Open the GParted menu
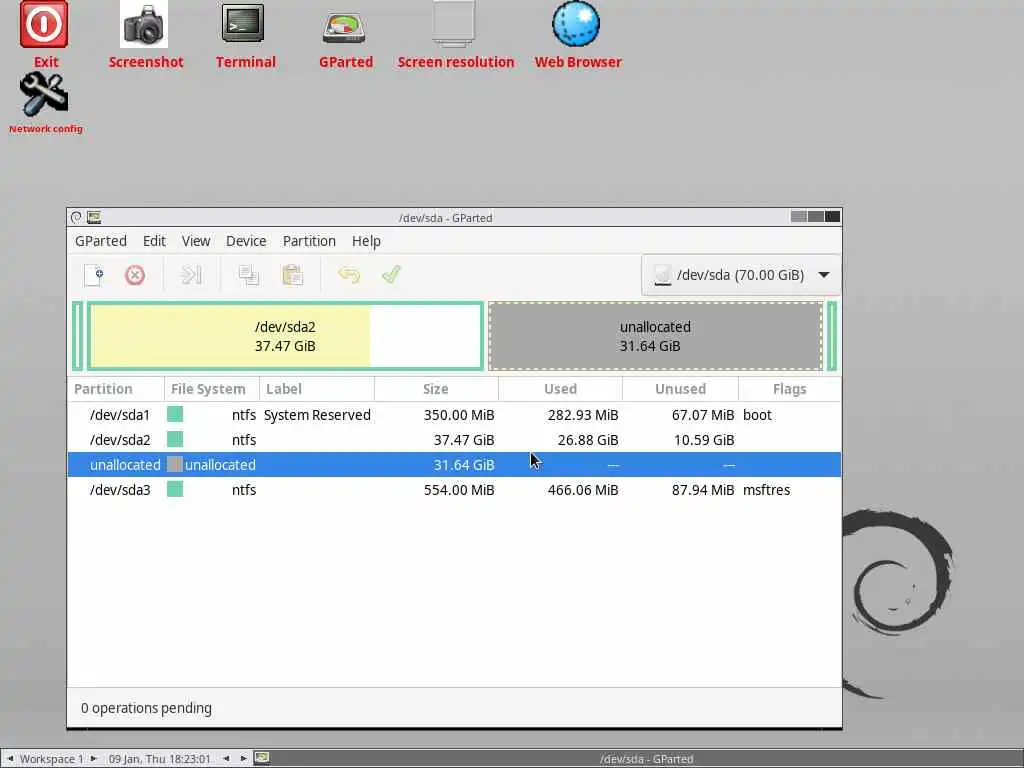The image size is (1024, 768). click(101, 241)
